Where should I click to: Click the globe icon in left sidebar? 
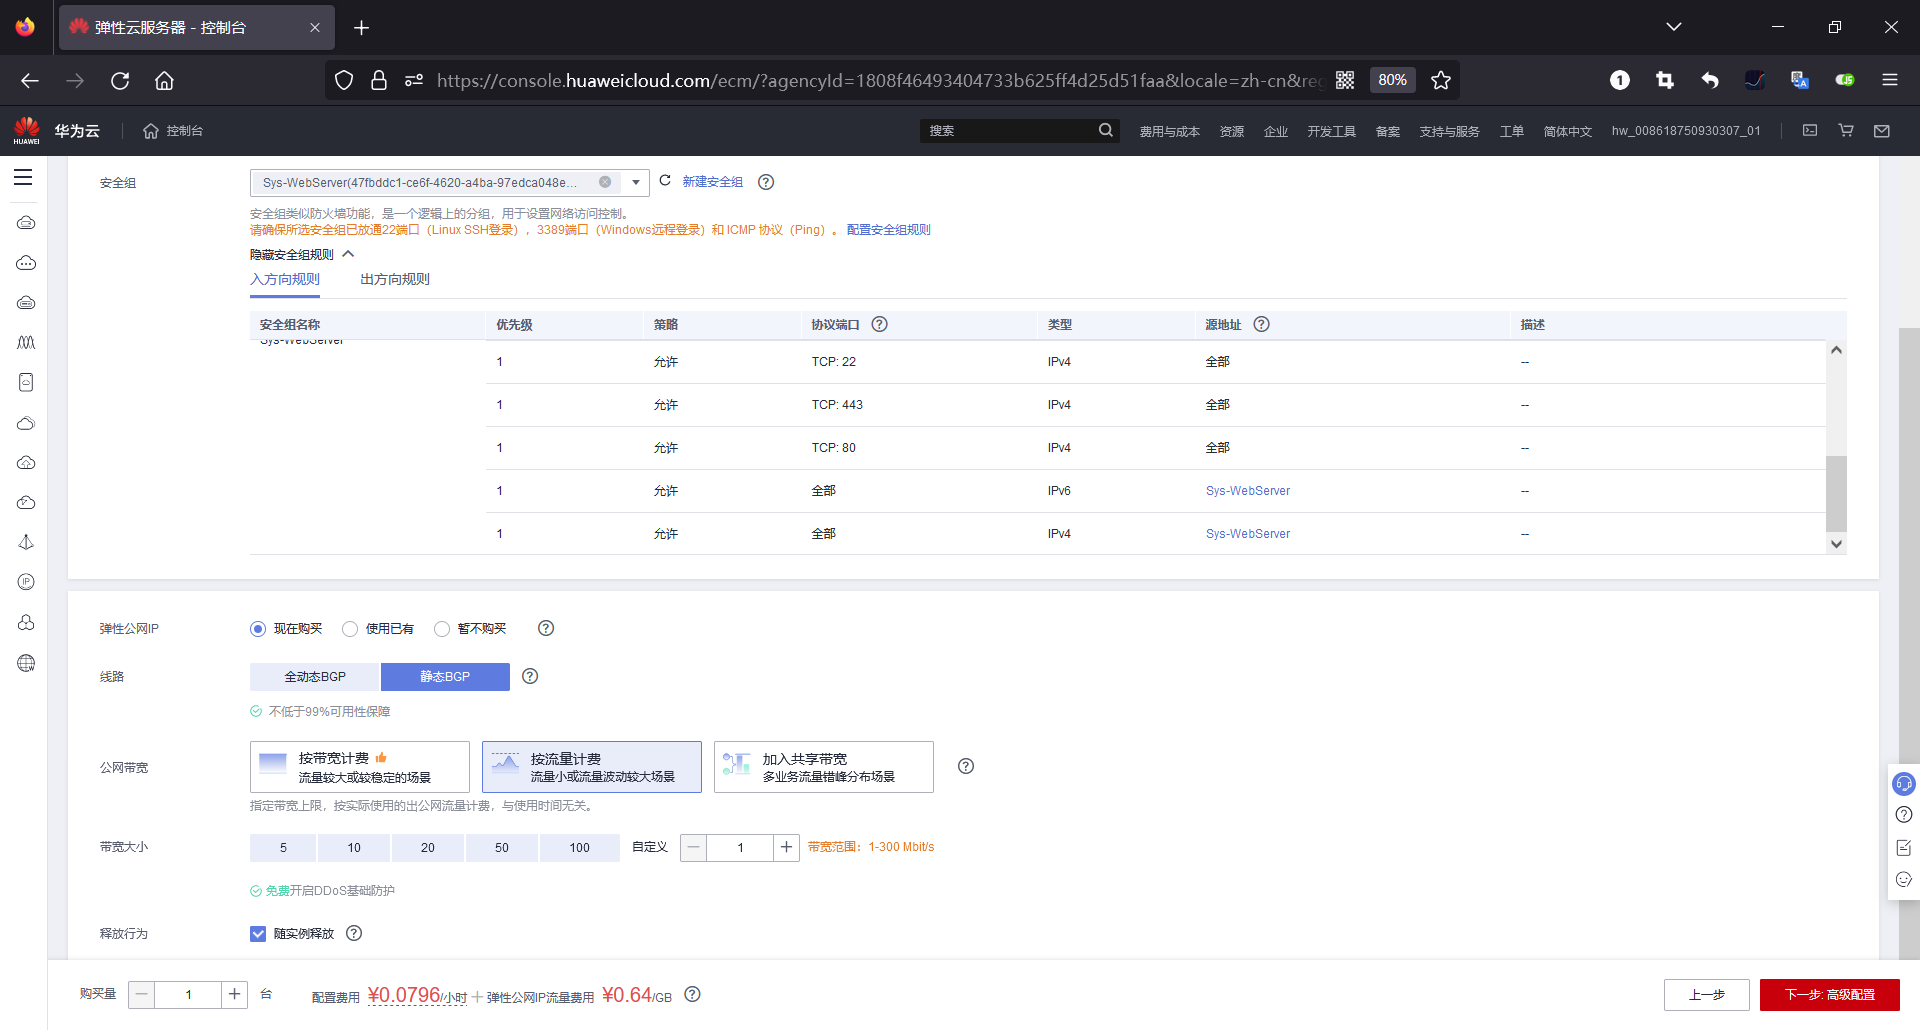[x=26, y=663]
